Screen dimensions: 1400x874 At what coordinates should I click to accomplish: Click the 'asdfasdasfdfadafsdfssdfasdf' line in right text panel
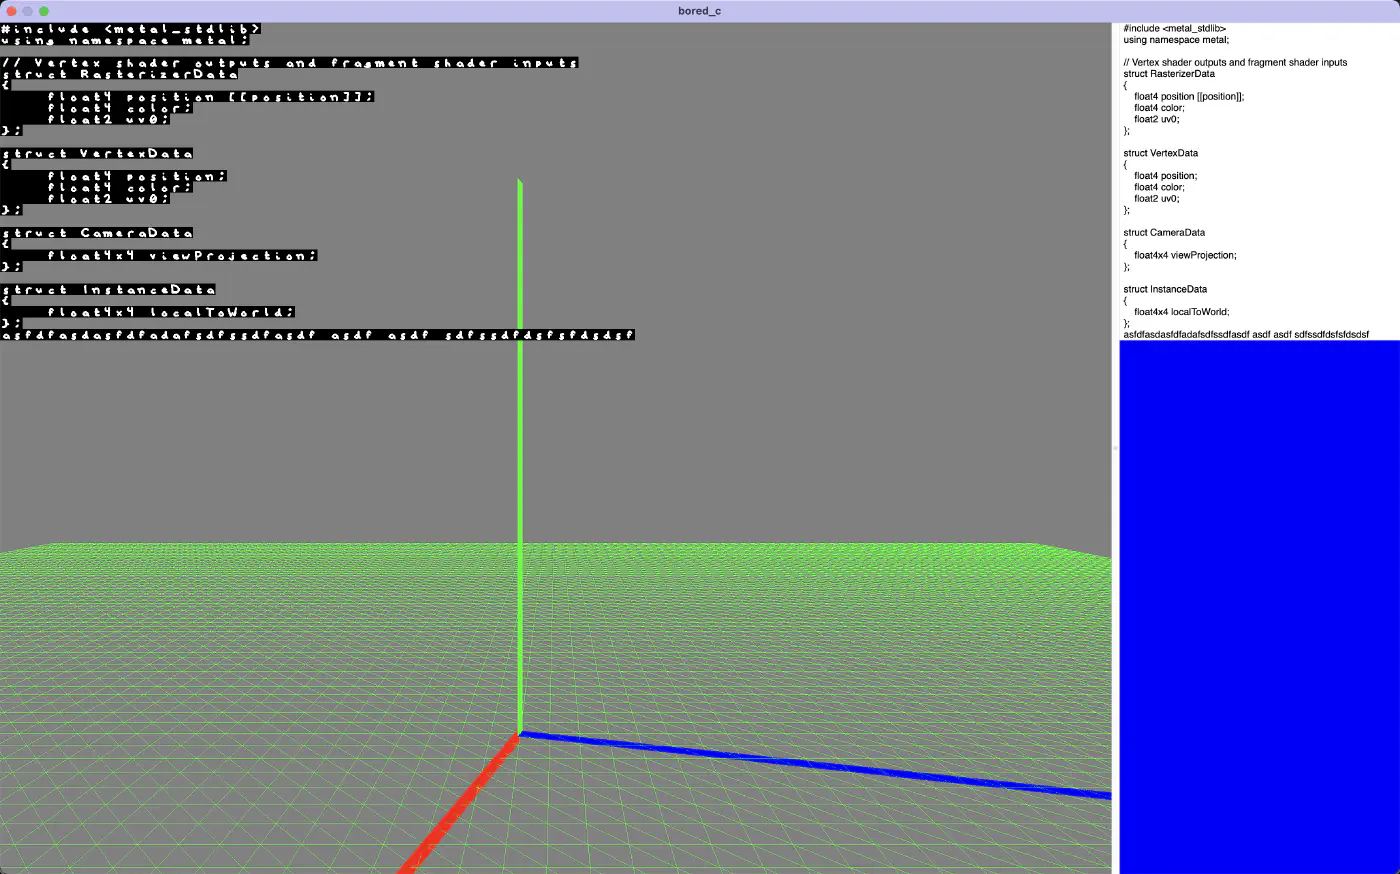coord(1245,334)
